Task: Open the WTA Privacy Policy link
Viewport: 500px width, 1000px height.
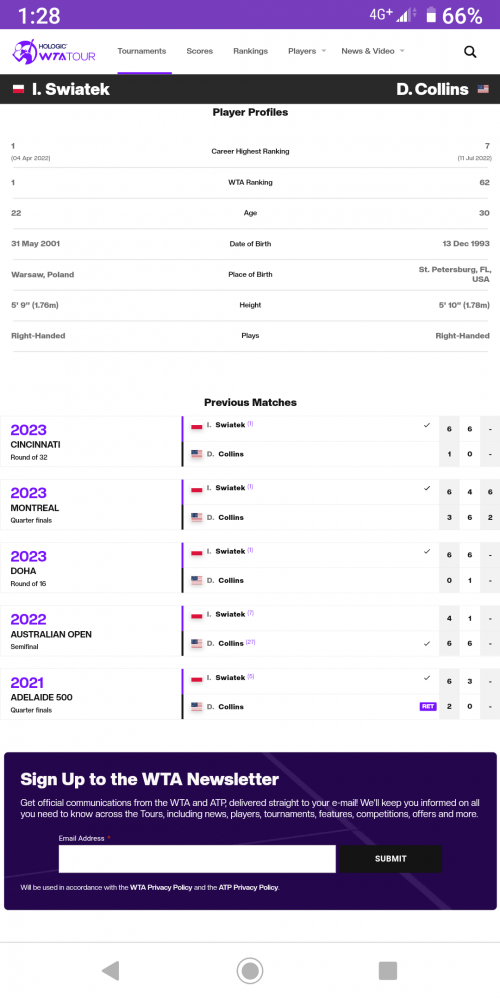Action: pos(161,887)
